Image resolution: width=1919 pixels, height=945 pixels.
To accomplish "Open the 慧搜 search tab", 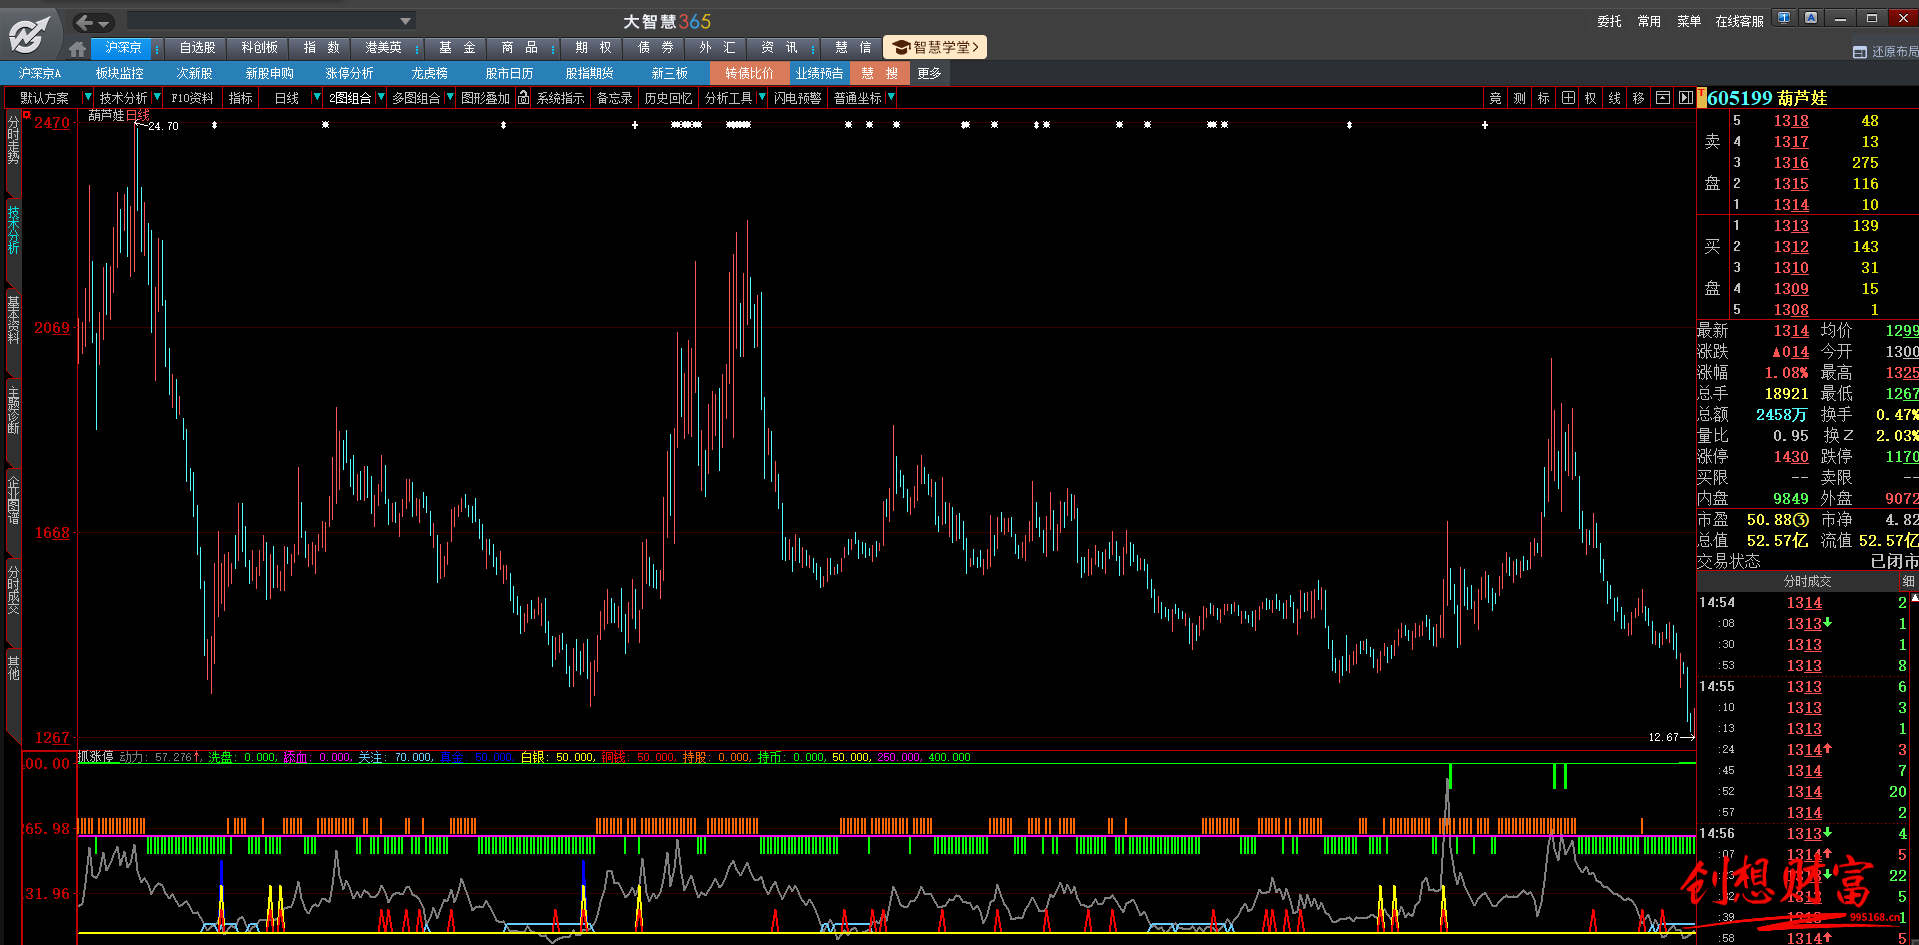I will click(880, 73).
